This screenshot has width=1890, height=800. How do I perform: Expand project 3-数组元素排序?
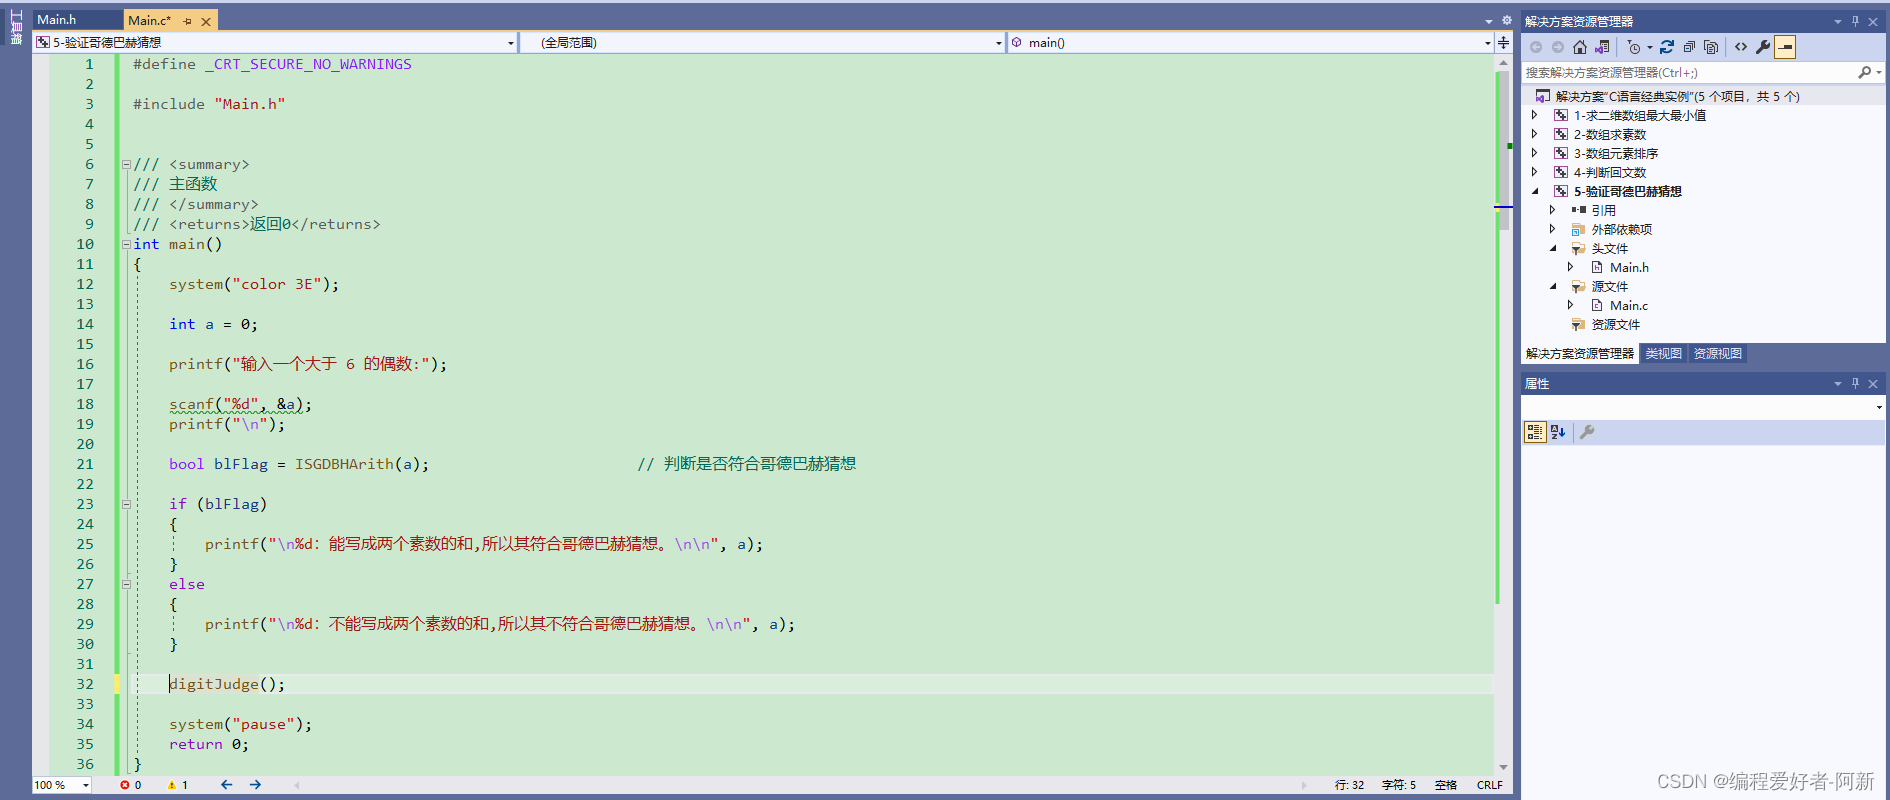point(1535,153)
